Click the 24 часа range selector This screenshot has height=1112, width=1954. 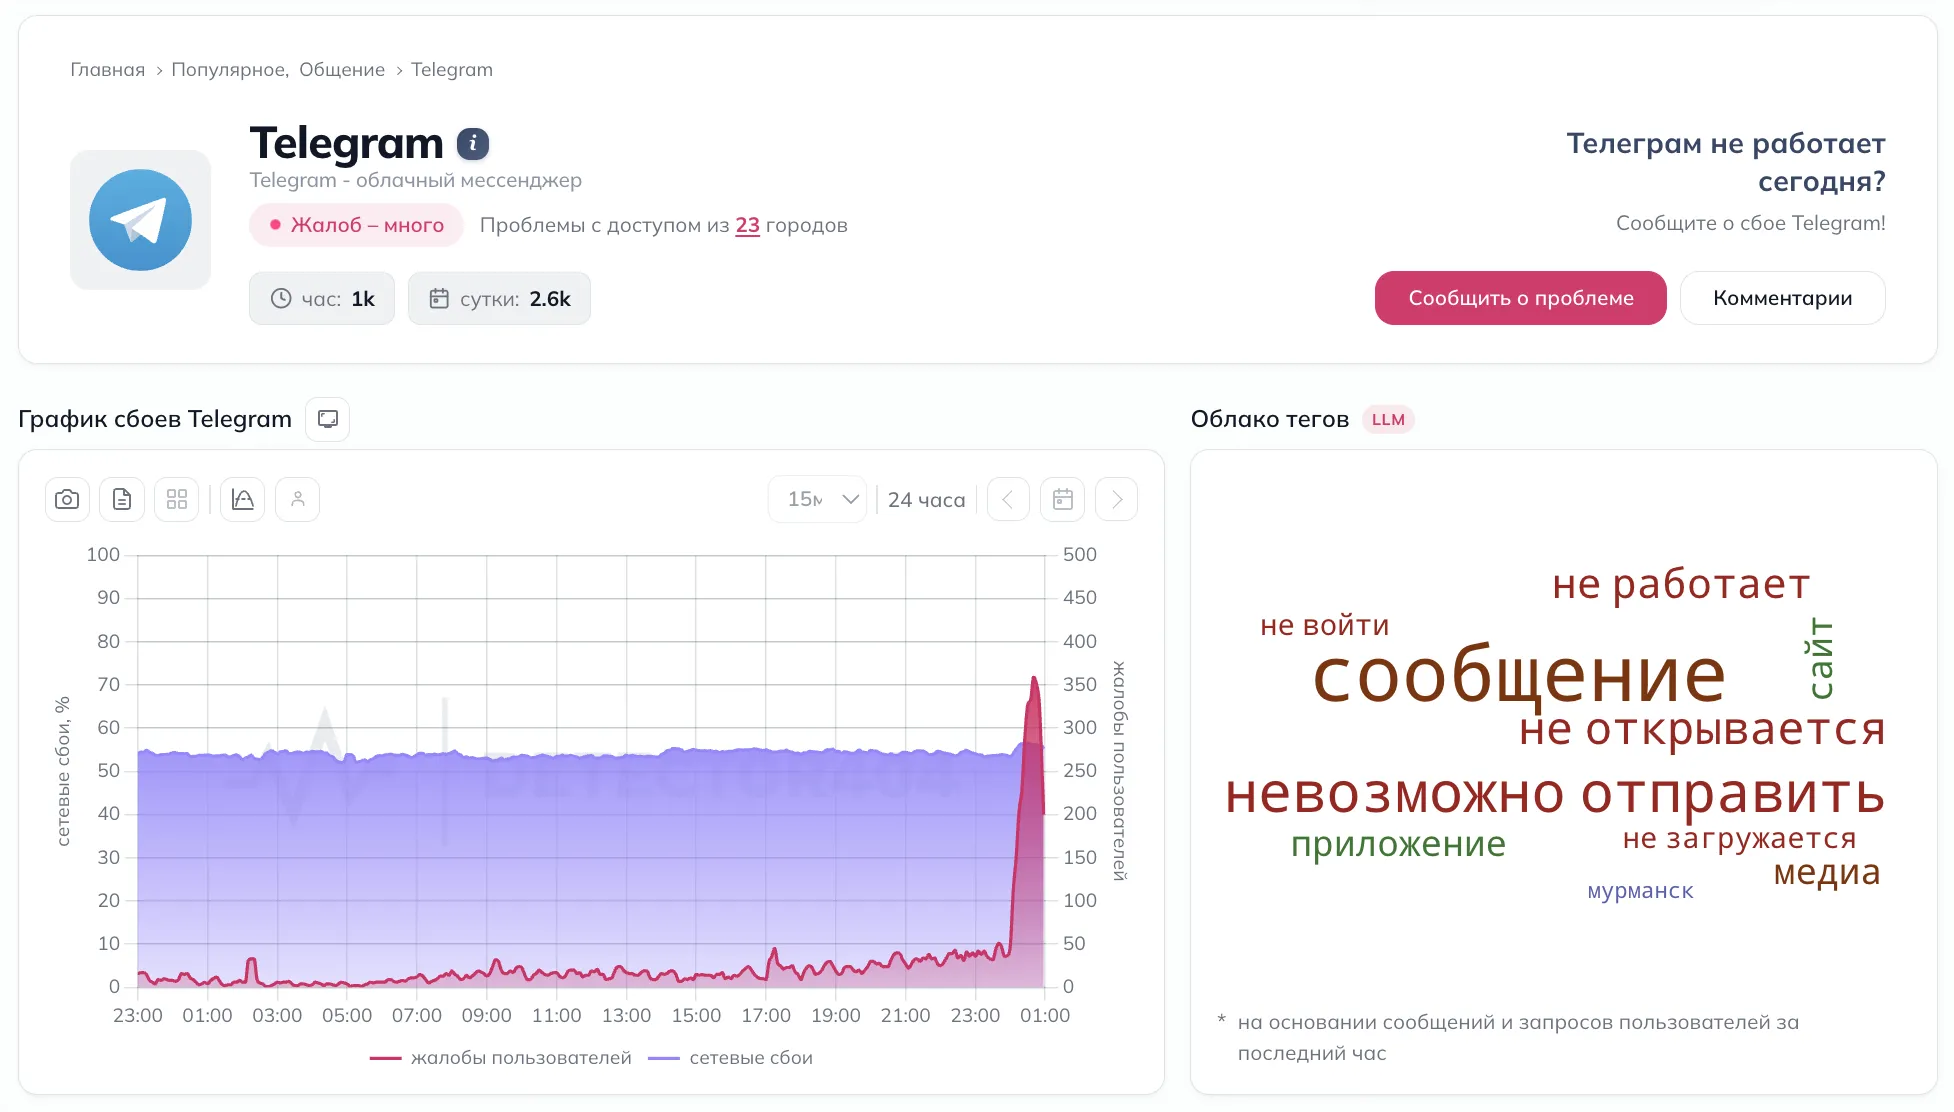point(926,500)
